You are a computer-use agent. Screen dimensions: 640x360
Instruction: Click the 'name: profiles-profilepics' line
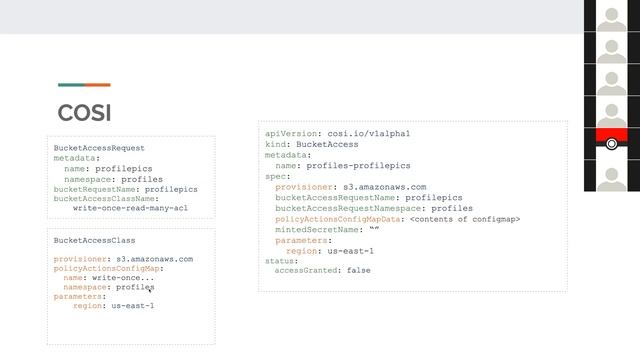tap(343, 166)
